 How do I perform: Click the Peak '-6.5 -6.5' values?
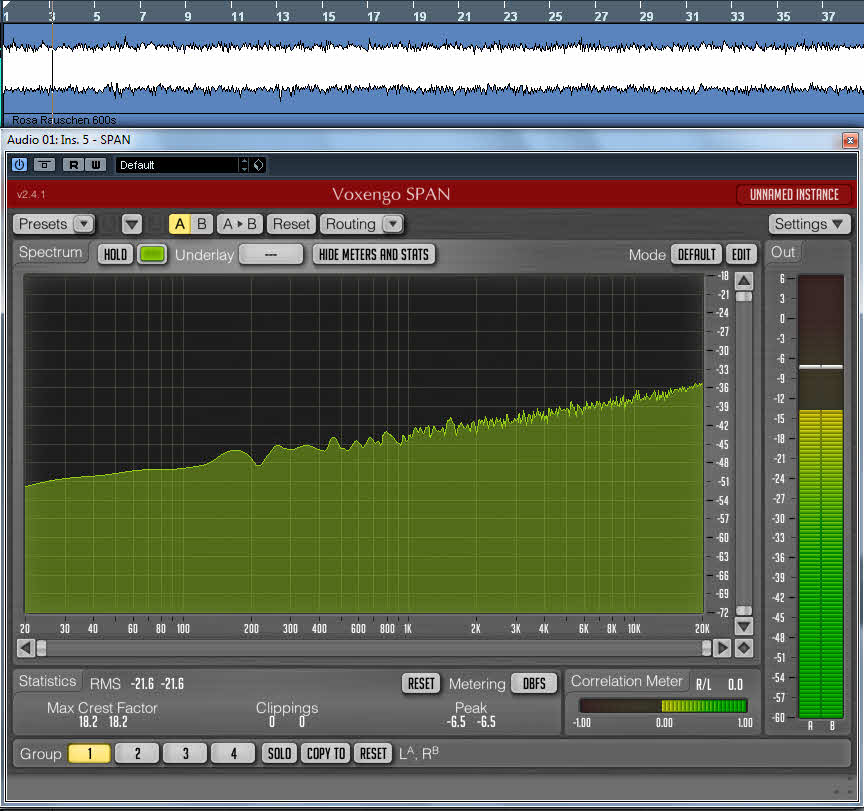[x=471, y=722]
